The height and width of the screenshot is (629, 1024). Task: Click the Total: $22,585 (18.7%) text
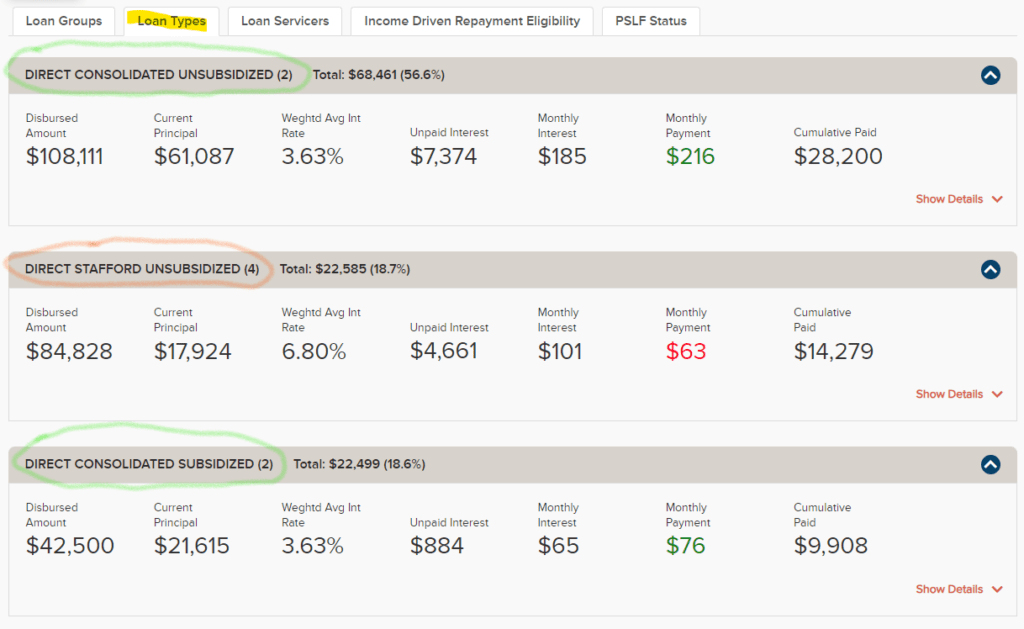(345, 269)
